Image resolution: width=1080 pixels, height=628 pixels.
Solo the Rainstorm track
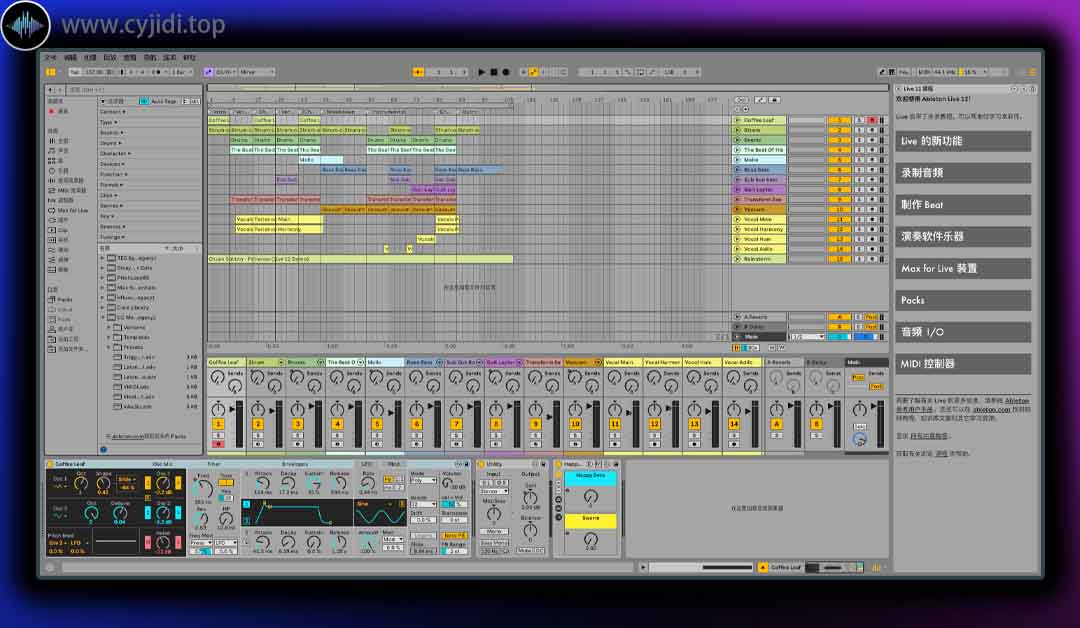860,260
